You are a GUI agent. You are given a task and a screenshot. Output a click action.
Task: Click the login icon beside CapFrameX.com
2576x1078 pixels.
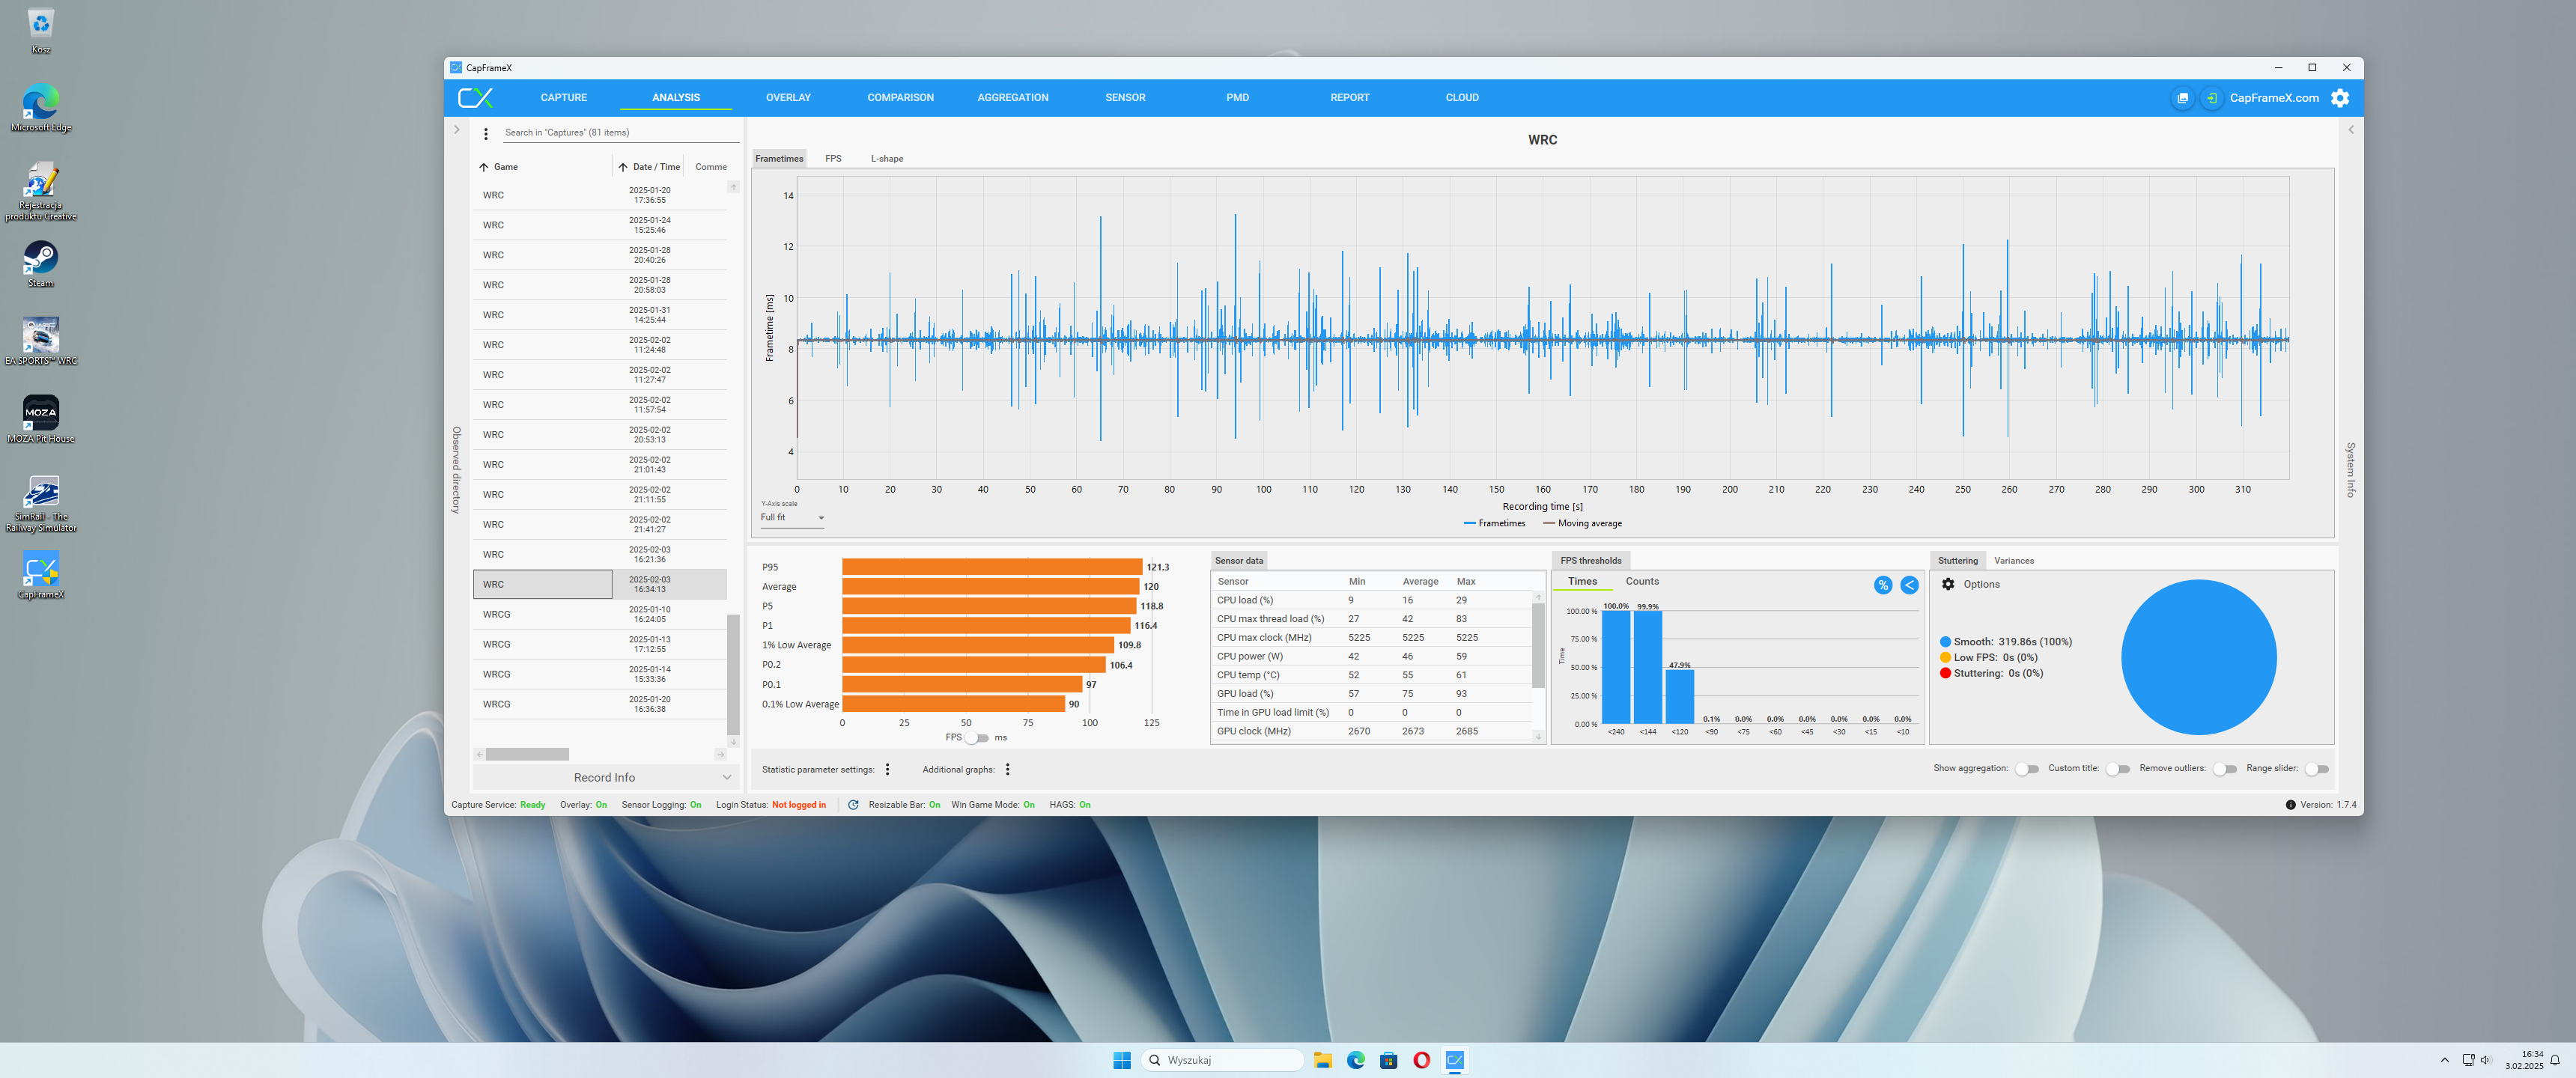2211,98
